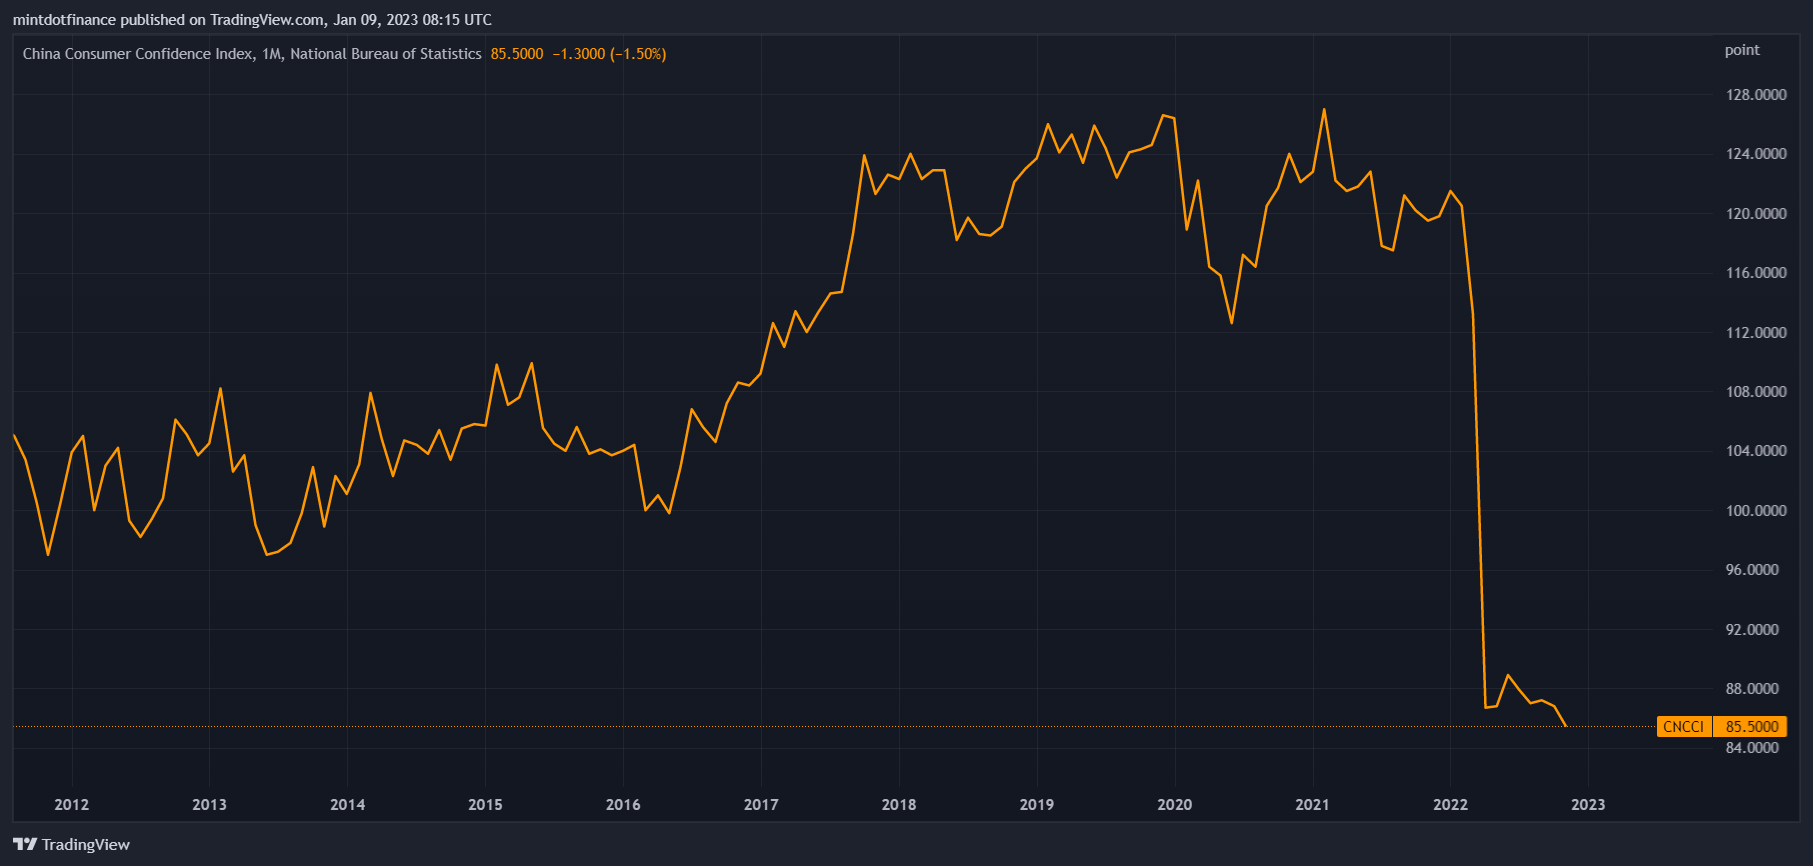
Task: Click the 128.0000 price axis label
Action: click(1756, 95)
